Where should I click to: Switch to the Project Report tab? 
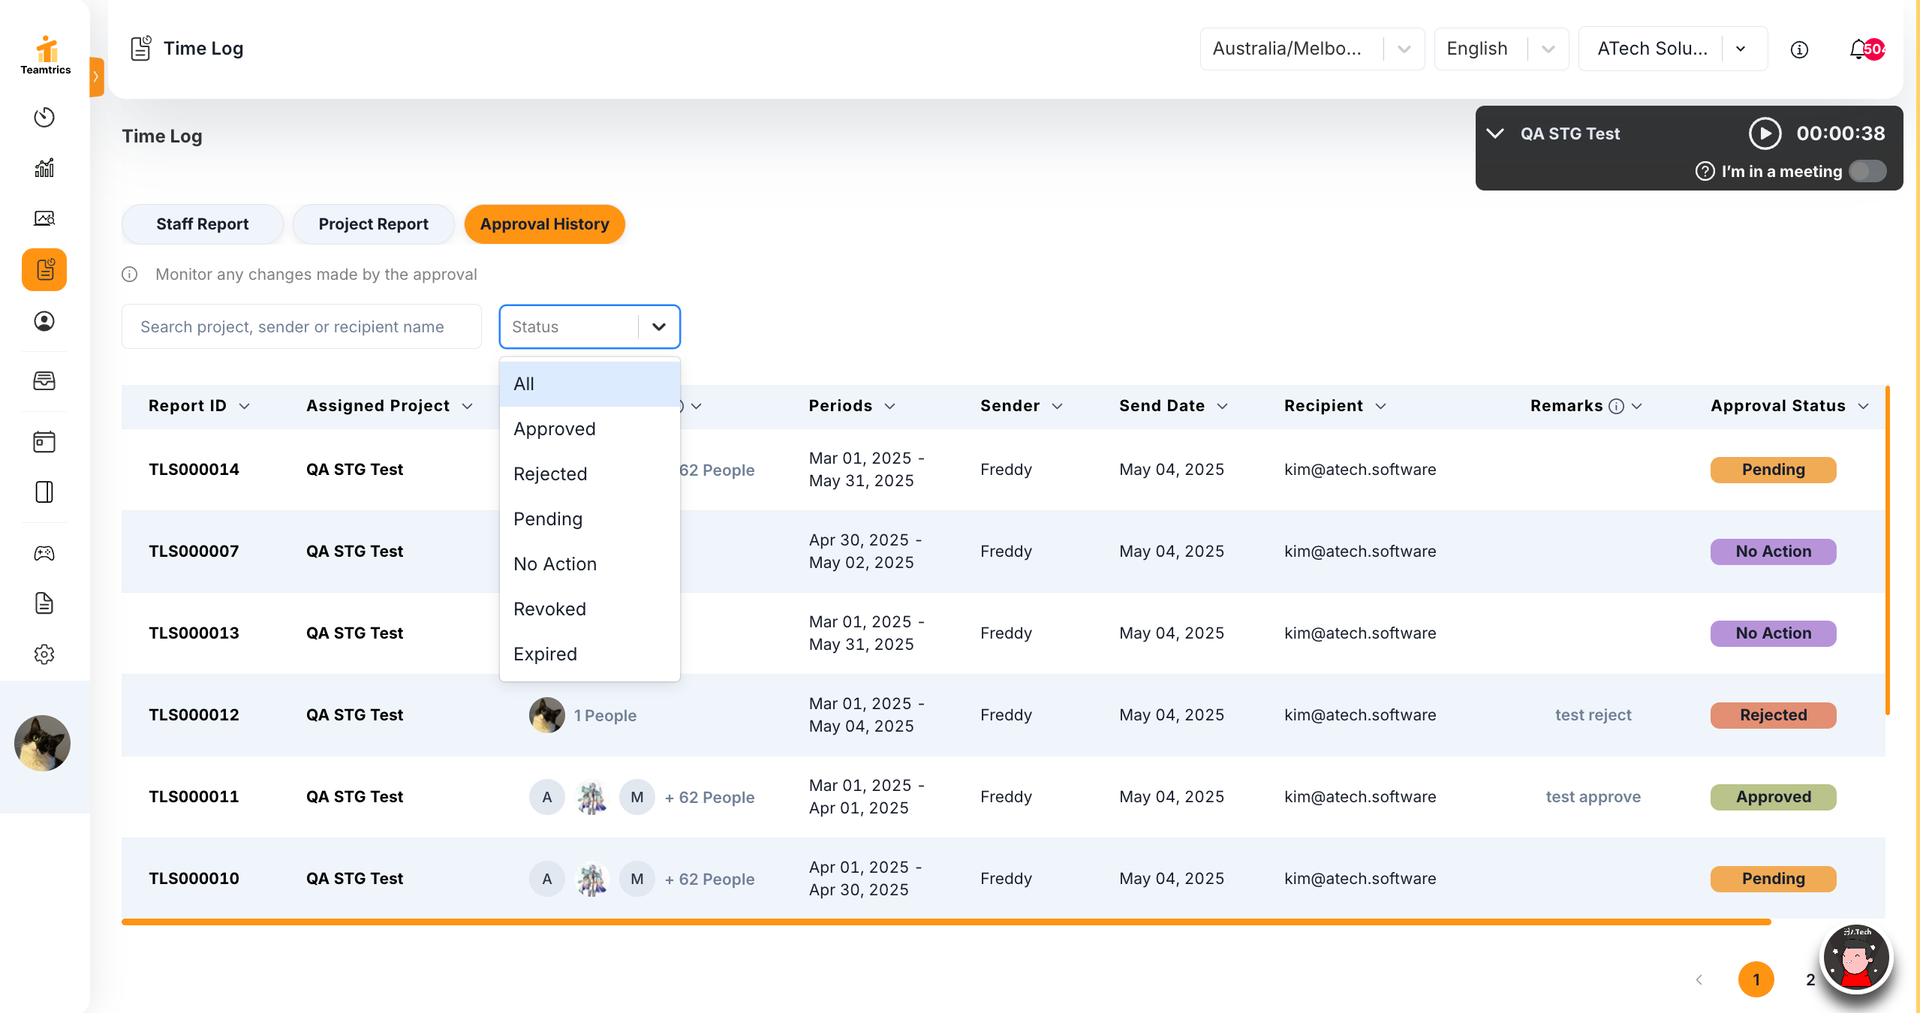pyautogui.click(x=373, y=224)
